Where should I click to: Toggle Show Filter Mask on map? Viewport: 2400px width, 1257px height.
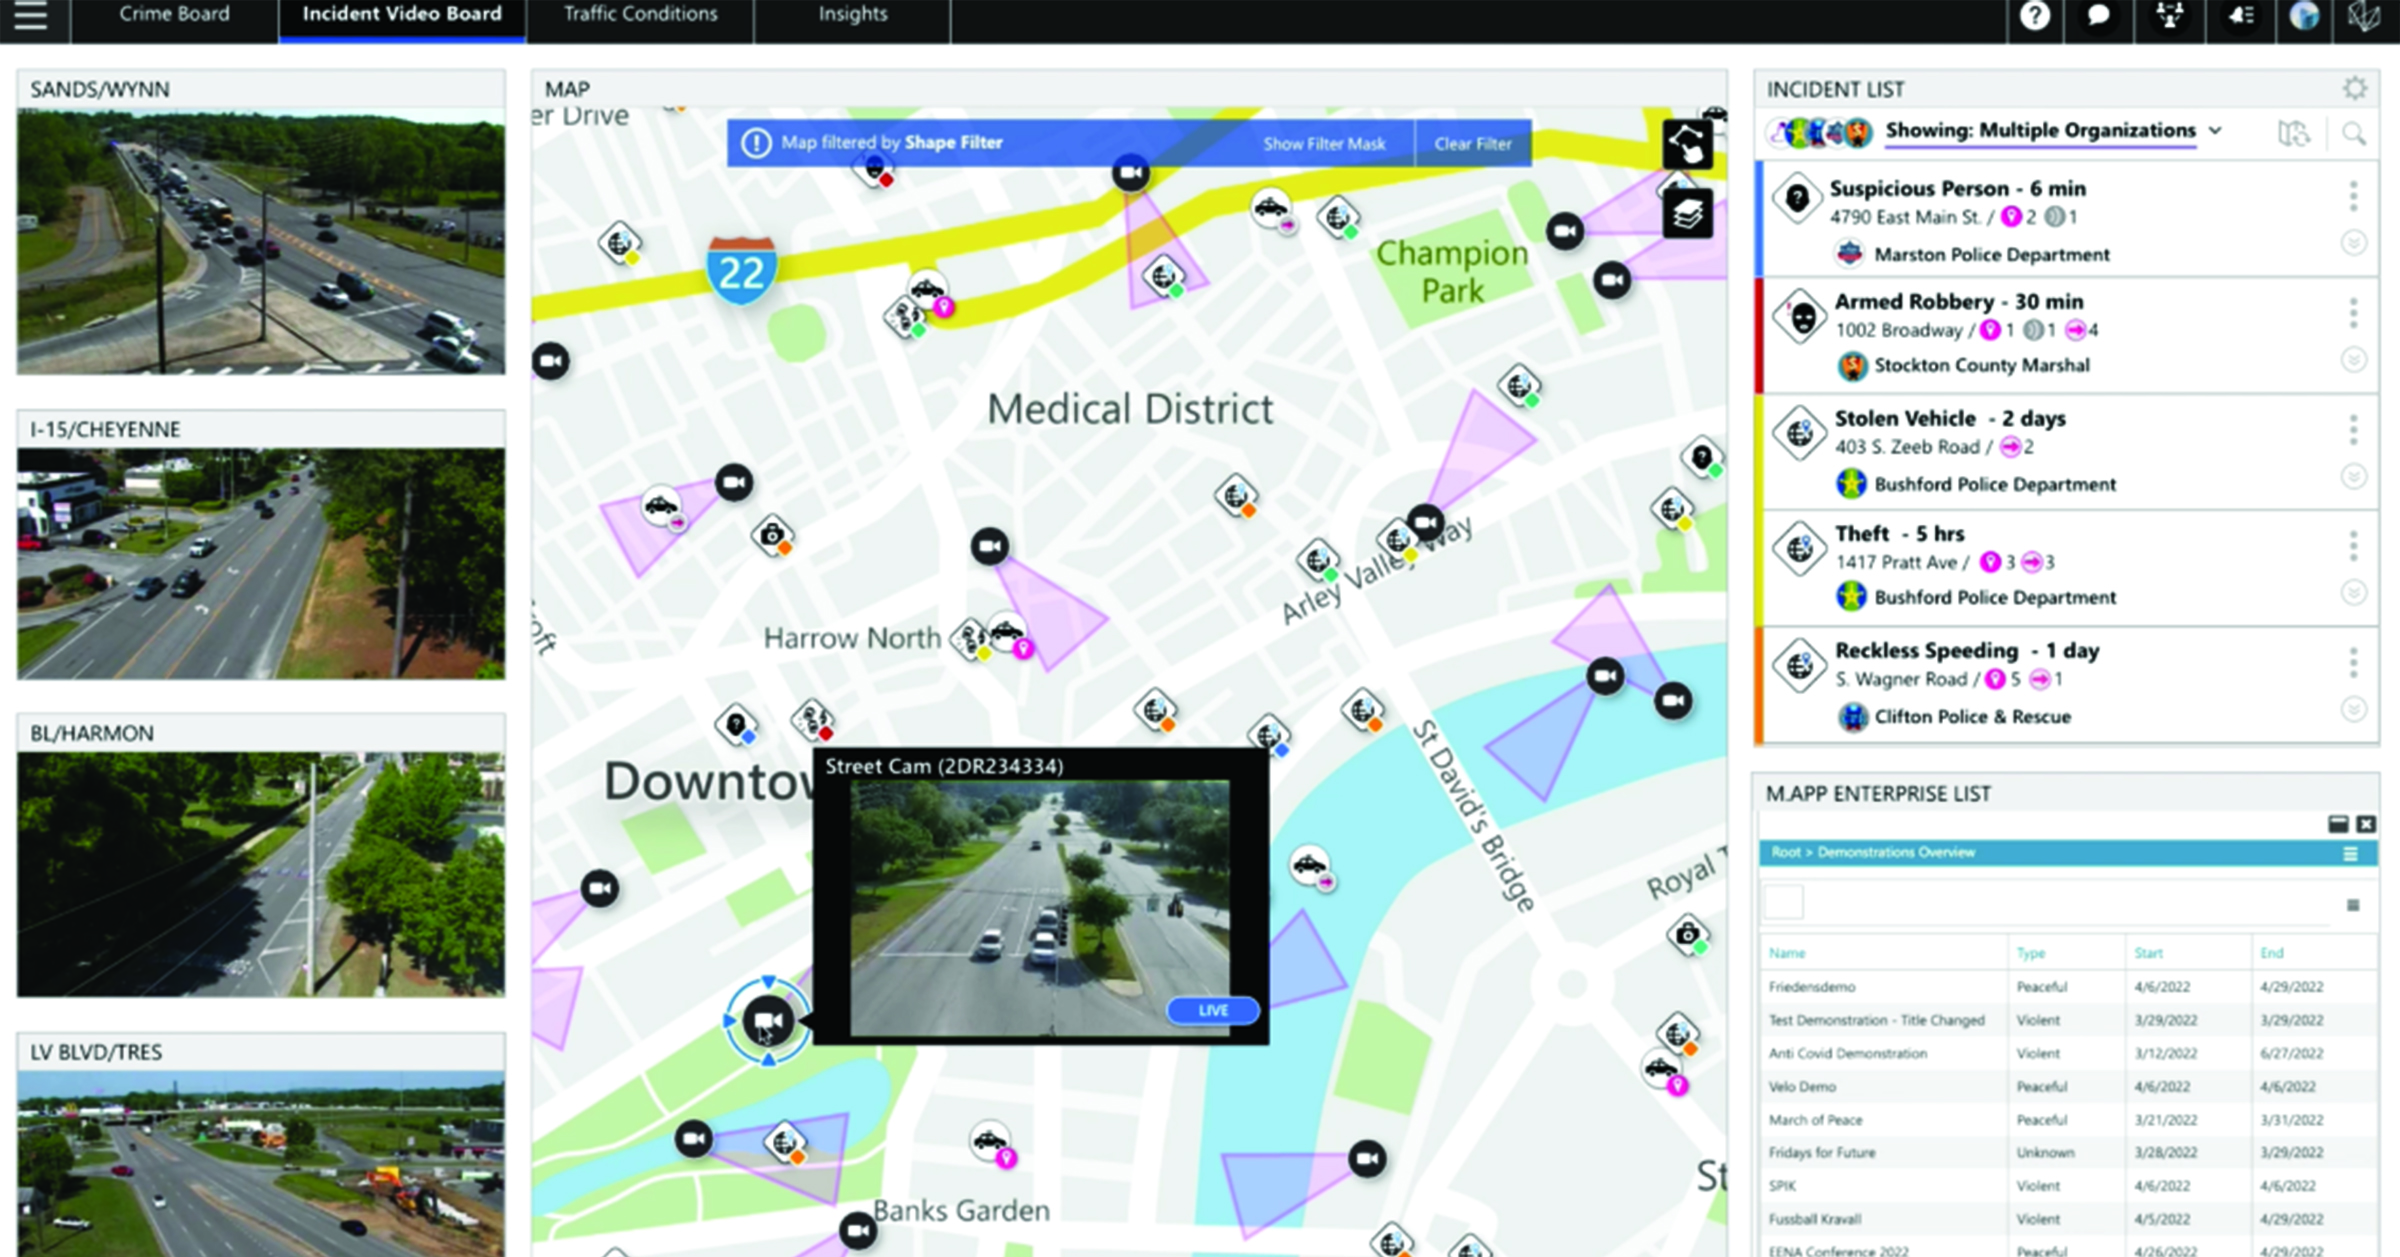click(x=1323, y=144)
